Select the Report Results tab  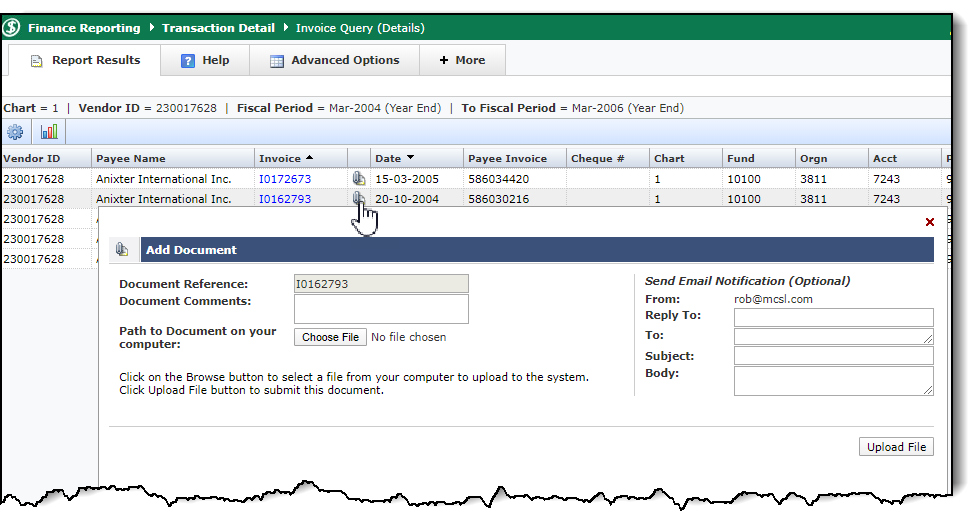[x=85, y=61]
